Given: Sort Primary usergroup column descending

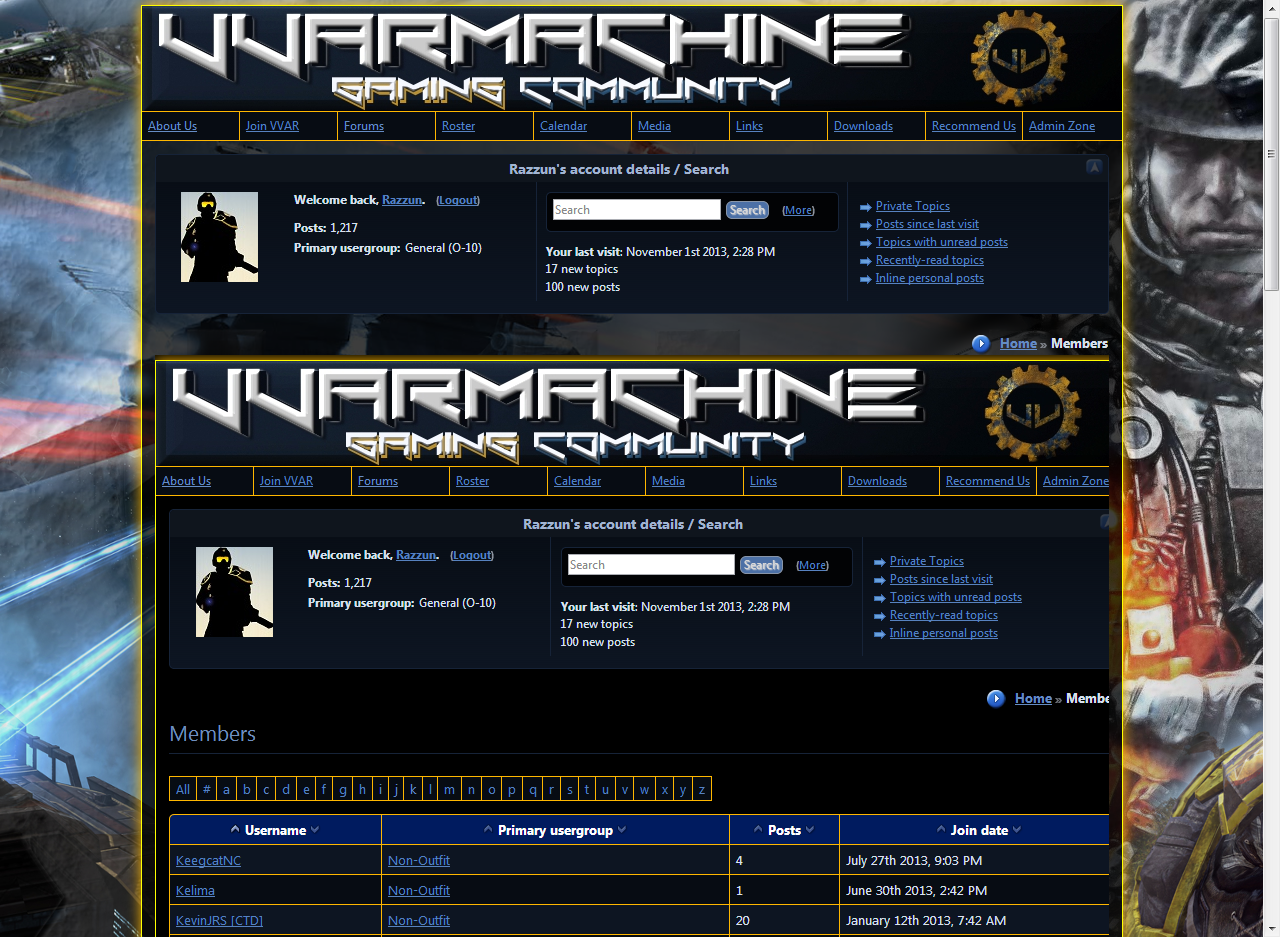Looking at the screenshot, I should (622, 830).
